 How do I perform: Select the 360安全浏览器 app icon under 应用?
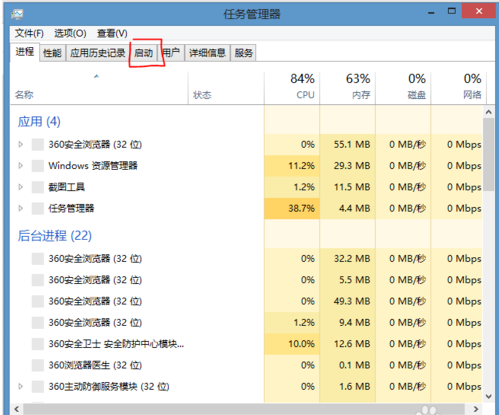(38, 145)
